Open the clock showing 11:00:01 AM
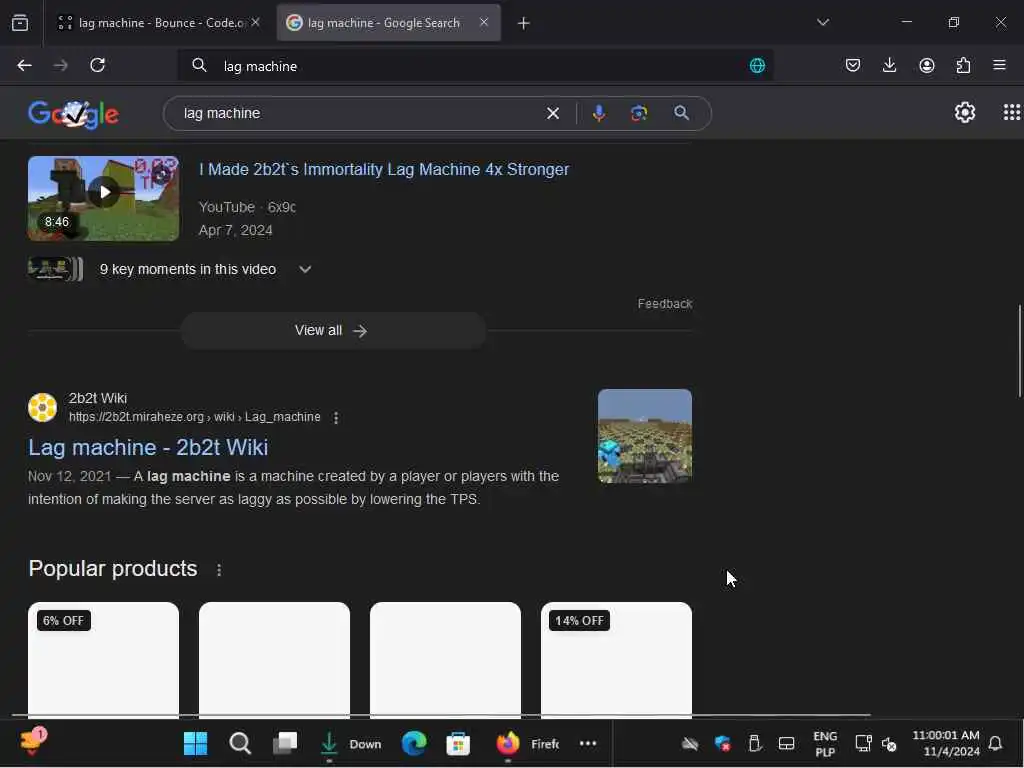1024x768 pixels. click(x=946, y=744)
